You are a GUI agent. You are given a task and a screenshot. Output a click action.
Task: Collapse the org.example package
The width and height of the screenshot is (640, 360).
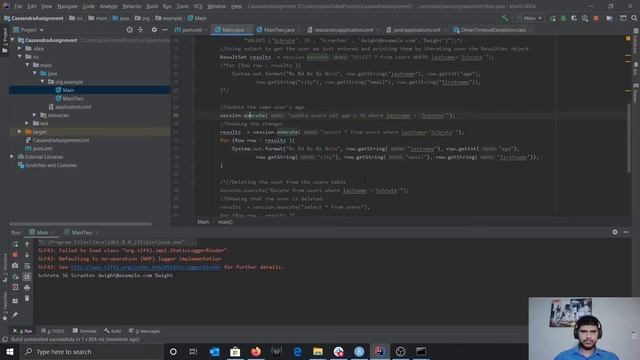pyautogui.click(x=42, y=82)
